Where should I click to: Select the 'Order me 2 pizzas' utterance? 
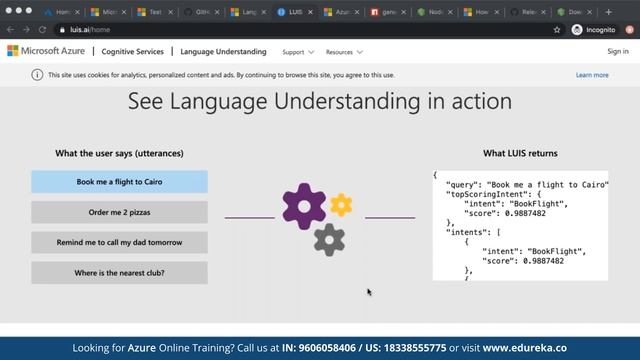click(119, 212)
